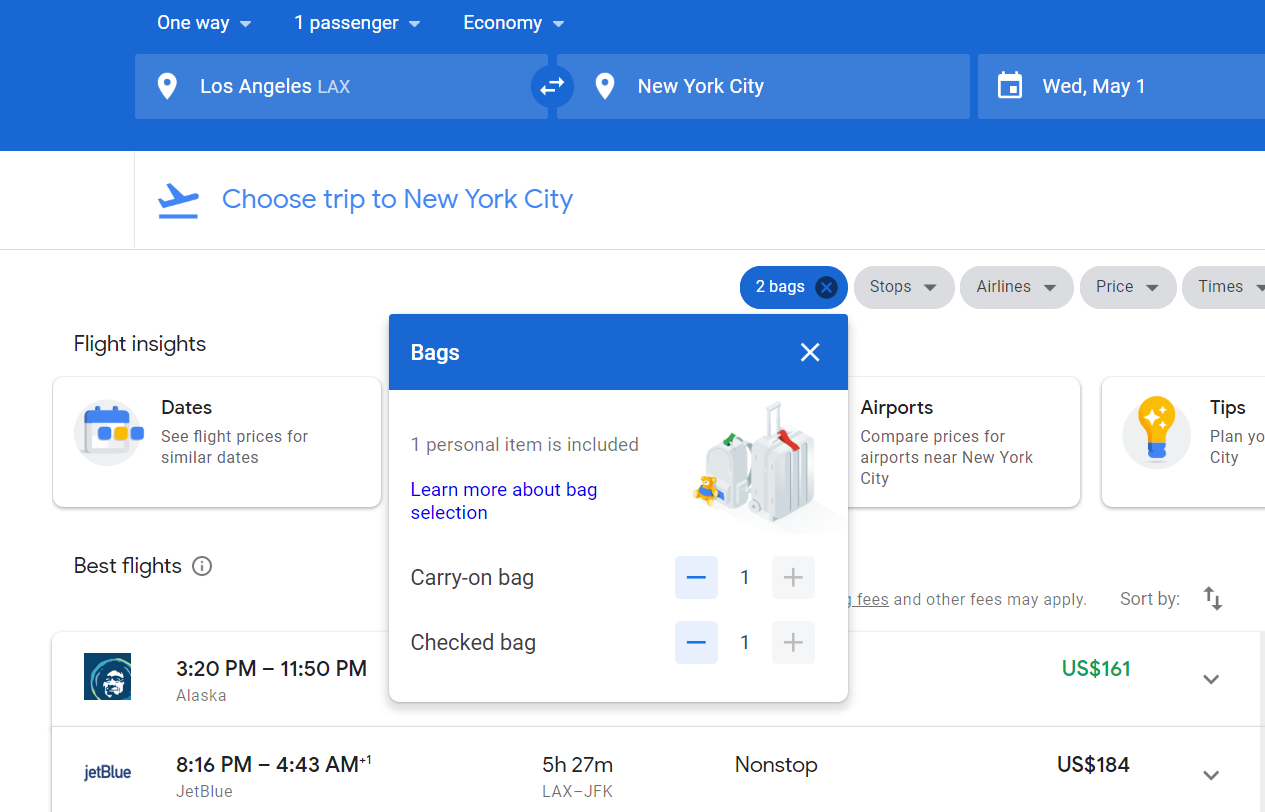Click the Alaska airline logo
Screen dimensions: 1265x812
point(107,677)
